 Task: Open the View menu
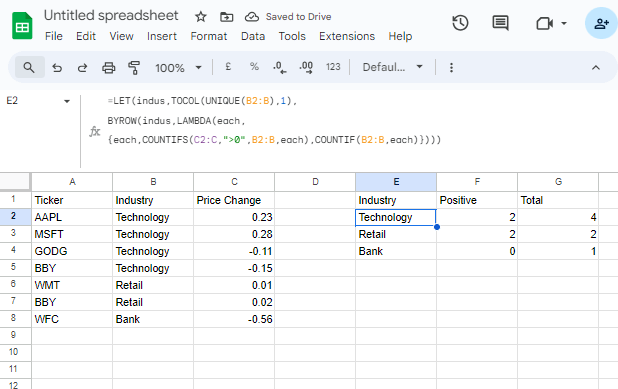coord(121,36)
